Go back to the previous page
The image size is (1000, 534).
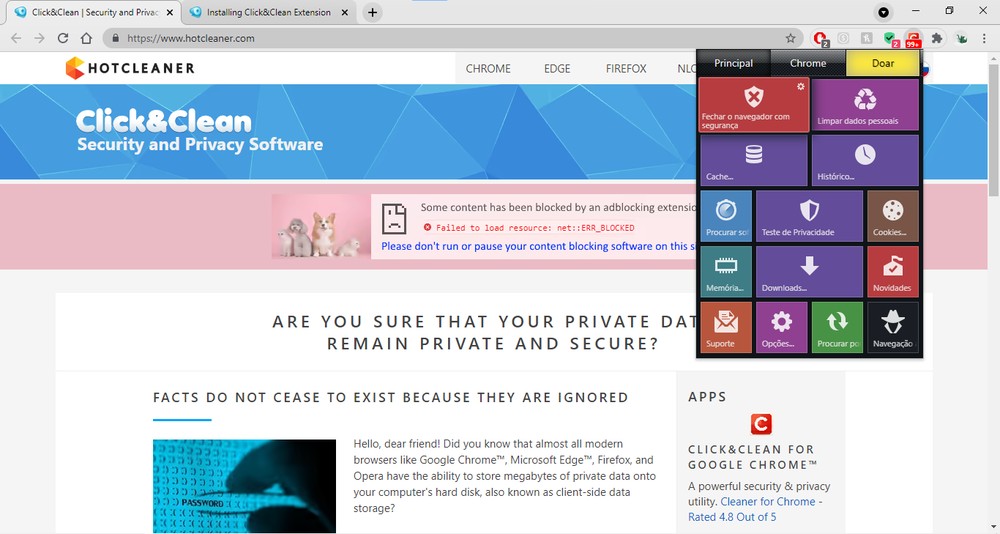tap(16, 38)
